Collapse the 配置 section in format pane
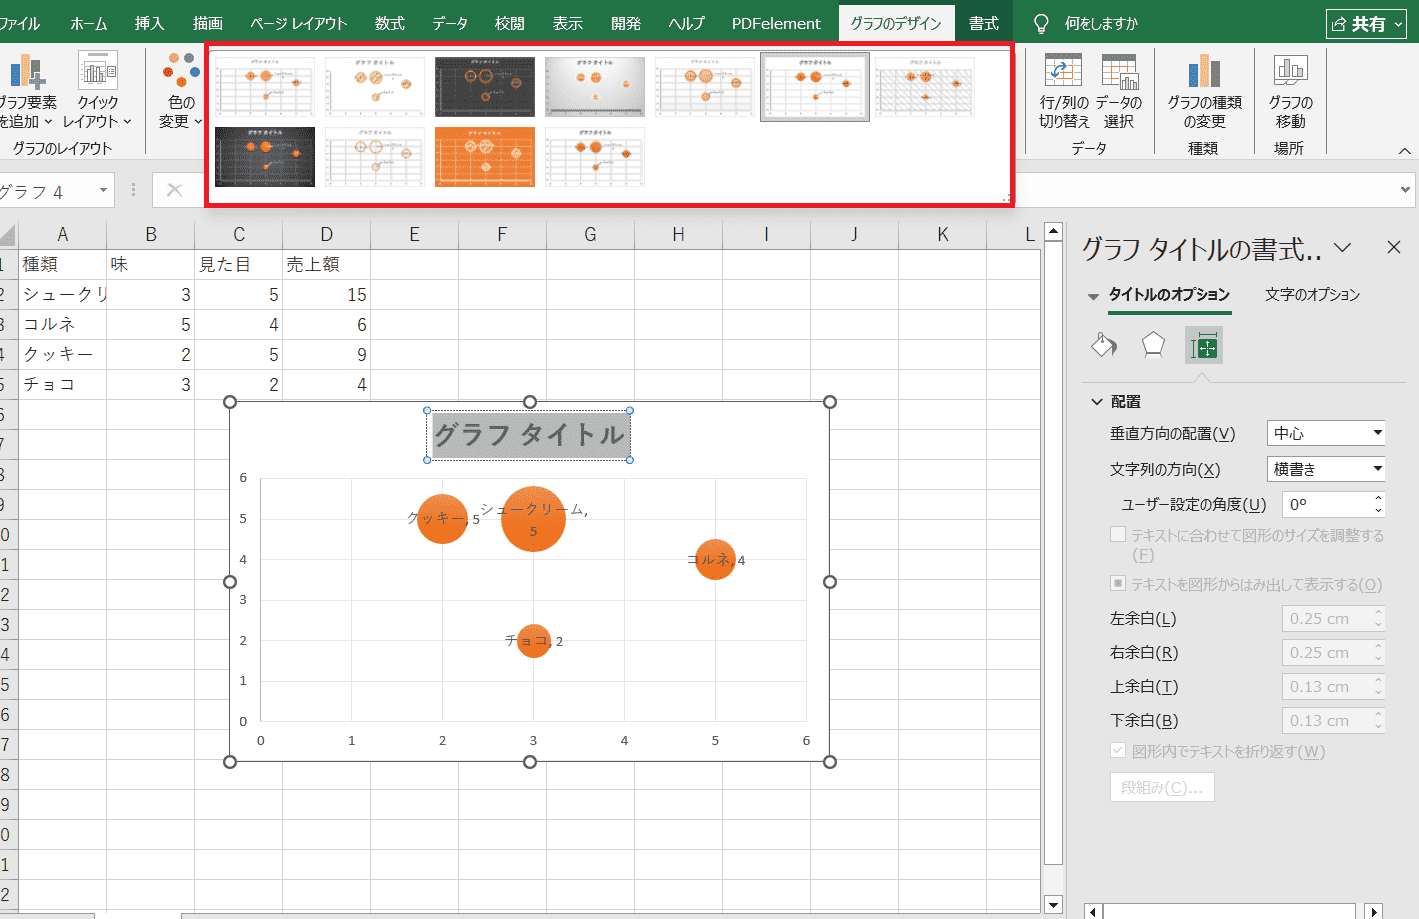This screenshot has width=1419, height=919. tap(1097, 401)
